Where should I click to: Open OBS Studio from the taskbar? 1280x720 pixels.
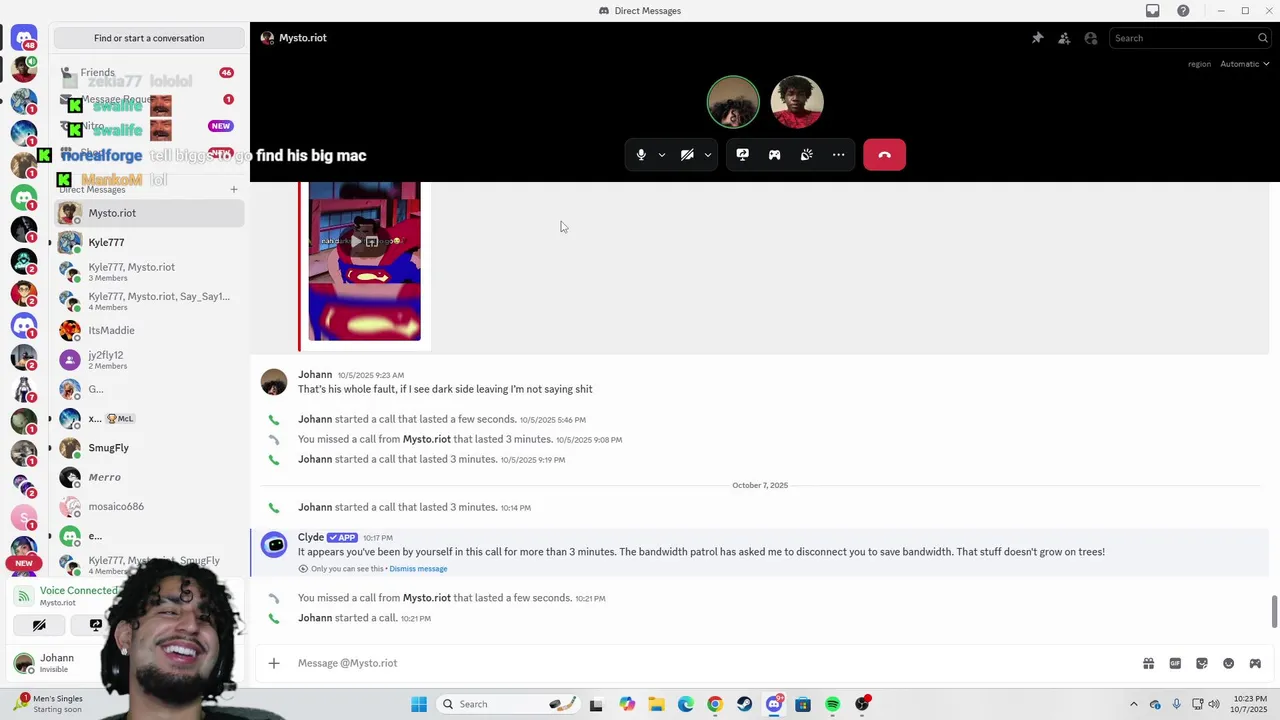pyautogui.click(x=862, y=704)
